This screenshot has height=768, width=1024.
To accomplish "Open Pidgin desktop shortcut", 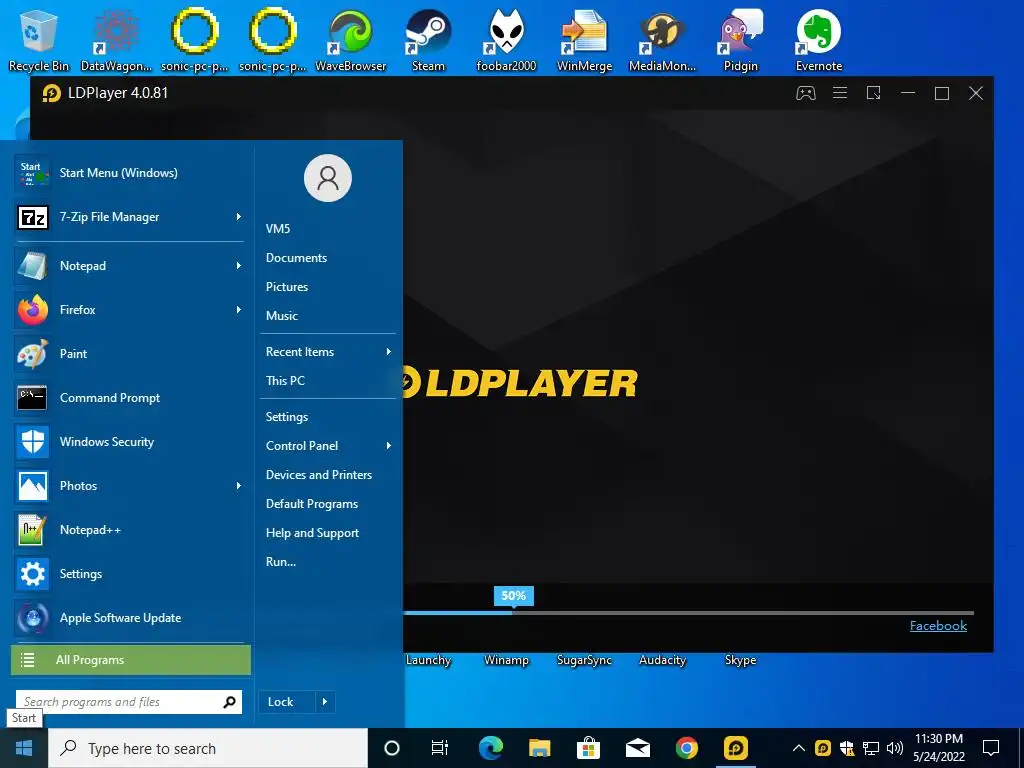I will [741, 39].
